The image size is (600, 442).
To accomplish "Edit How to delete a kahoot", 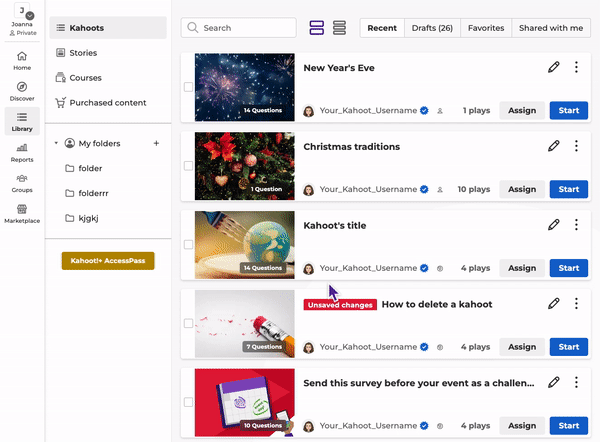I will [x=553, y=304].
